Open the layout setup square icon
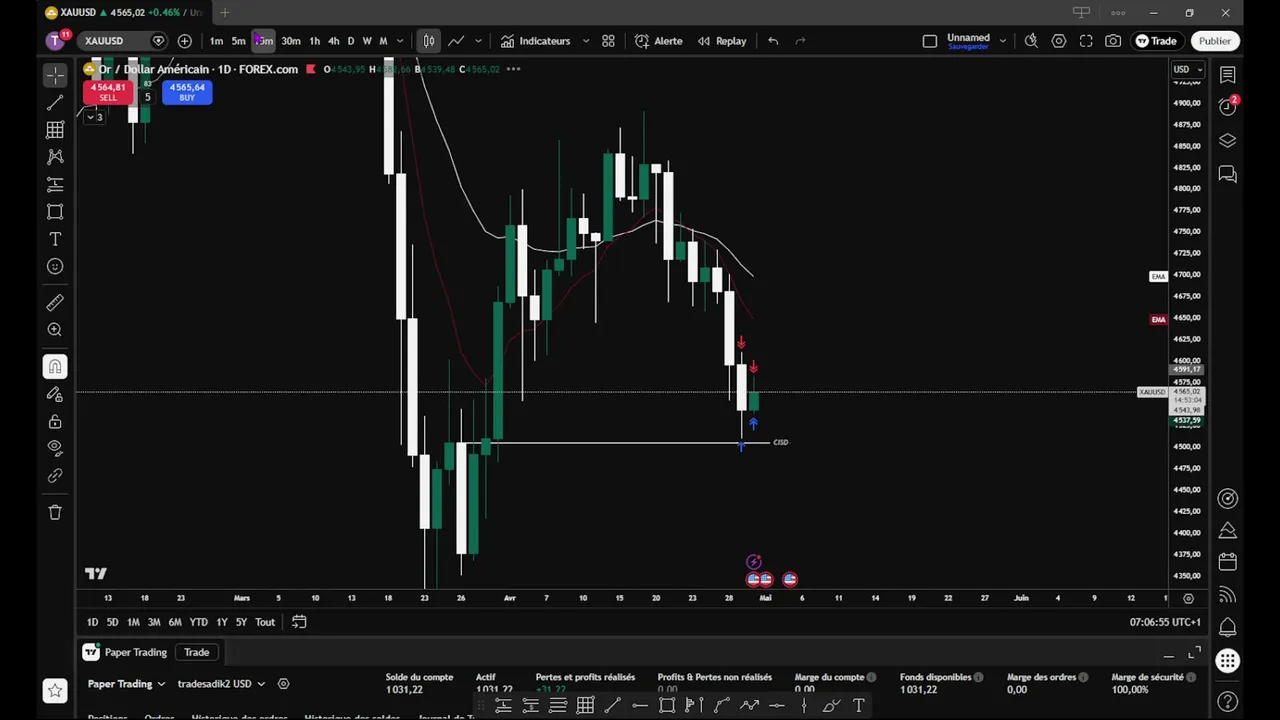Screen dimensions: 1280x720 click(x=930, y=41)
